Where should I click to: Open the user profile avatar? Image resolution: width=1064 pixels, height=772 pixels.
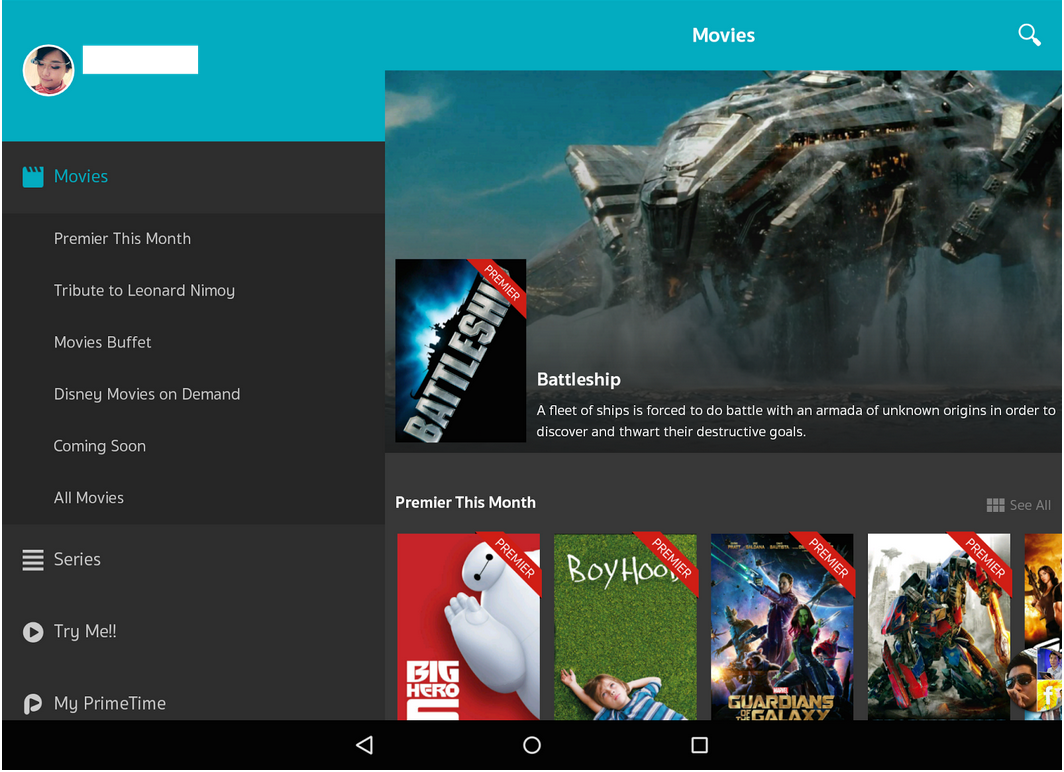[48, 71]
